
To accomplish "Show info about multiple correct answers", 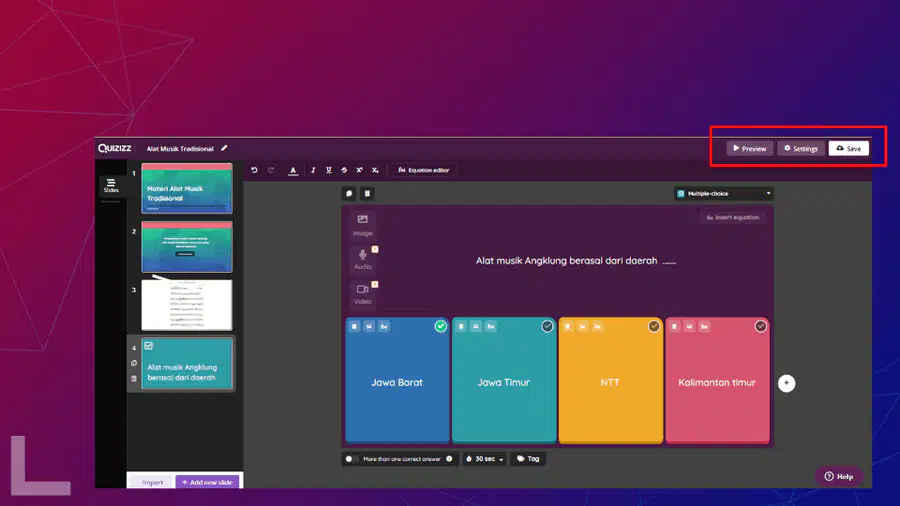I will [x=449, y=459].
